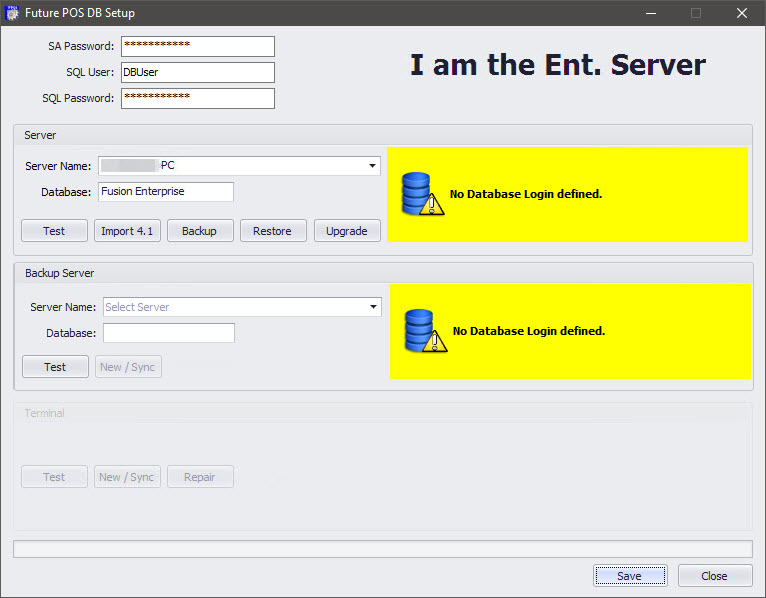Click the Backup Server database warning icon
The height and width of the screenshot is (598, 766).
click(x=424, y=331)
